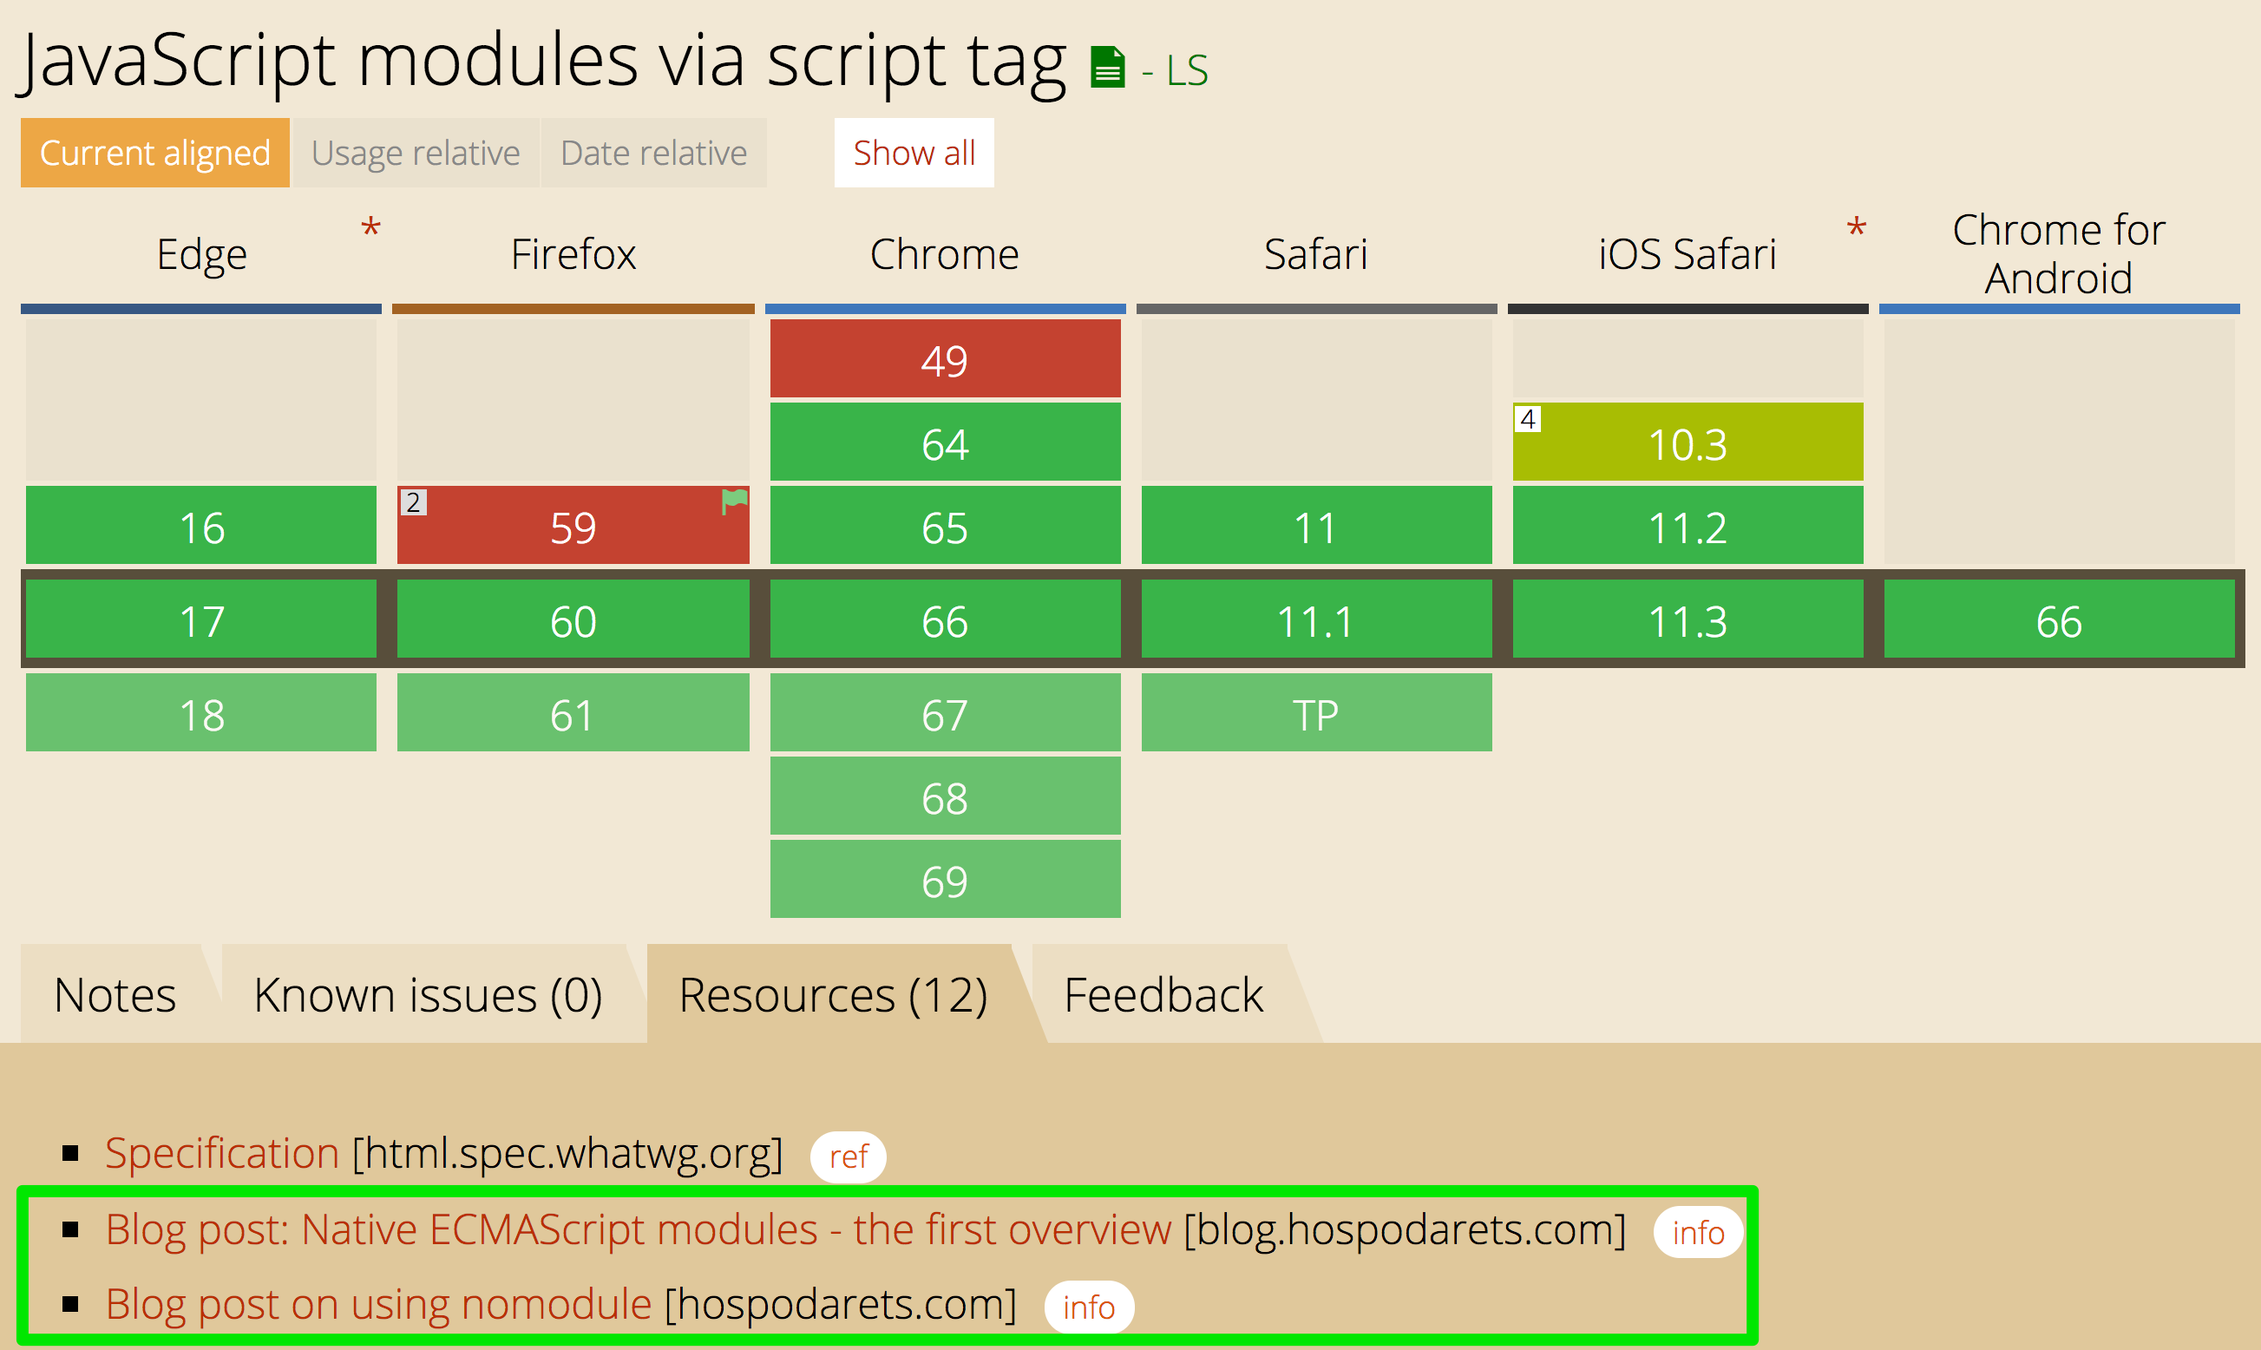The width and height of the screenshot is (2261, 1350).
Task: Select the Current aligned view mode
Action: (155, 153)
